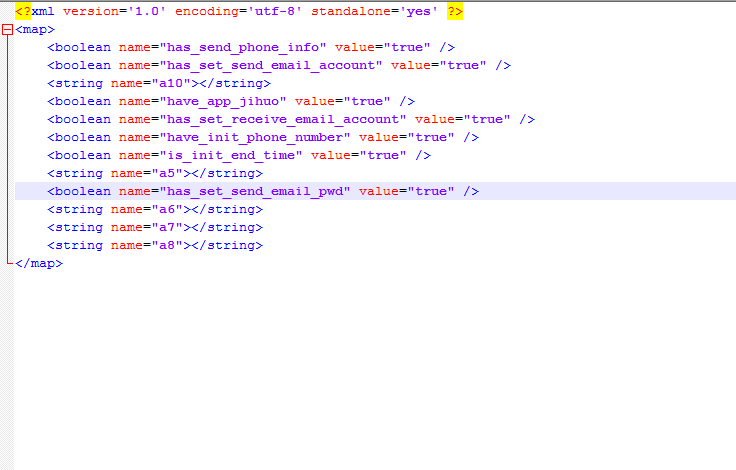Click the has_send_phone_info boolean line
Image resolution: width=736 pixels, height=470 pixels.
251,47
